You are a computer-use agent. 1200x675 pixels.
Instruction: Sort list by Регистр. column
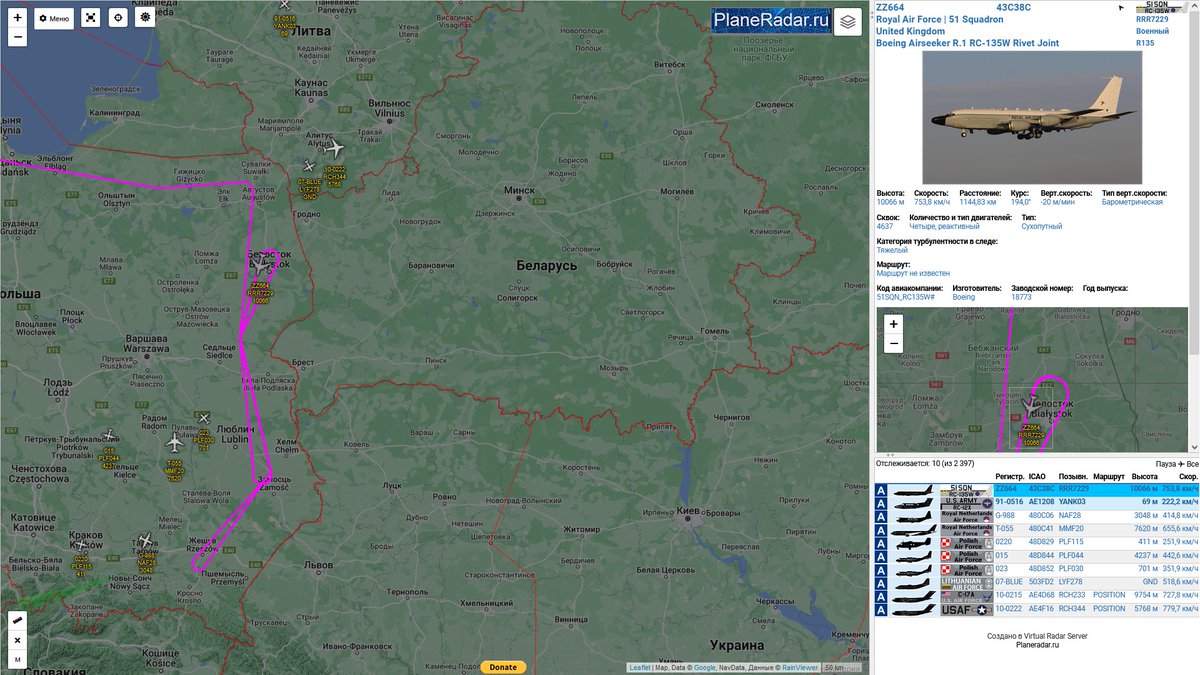1009,476
